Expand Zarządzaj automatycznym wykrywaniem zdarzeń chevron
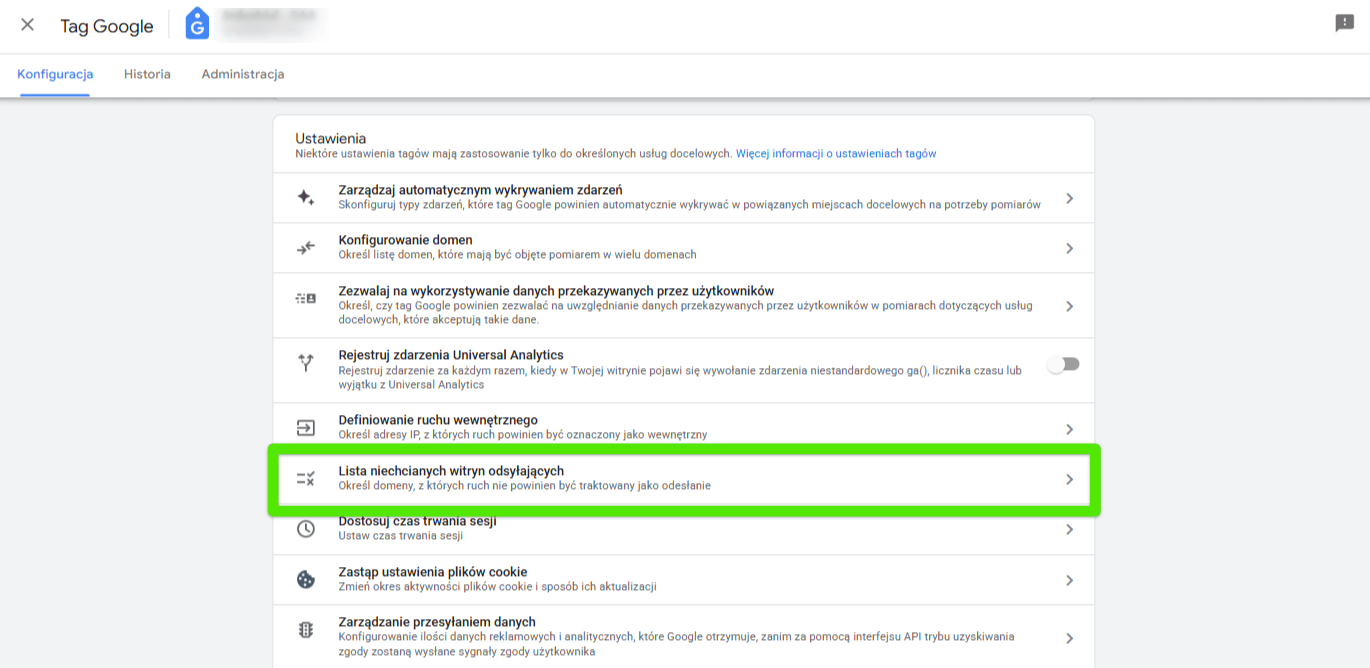The width and height of the screenshot is (1370, 668). (1069, 198)
